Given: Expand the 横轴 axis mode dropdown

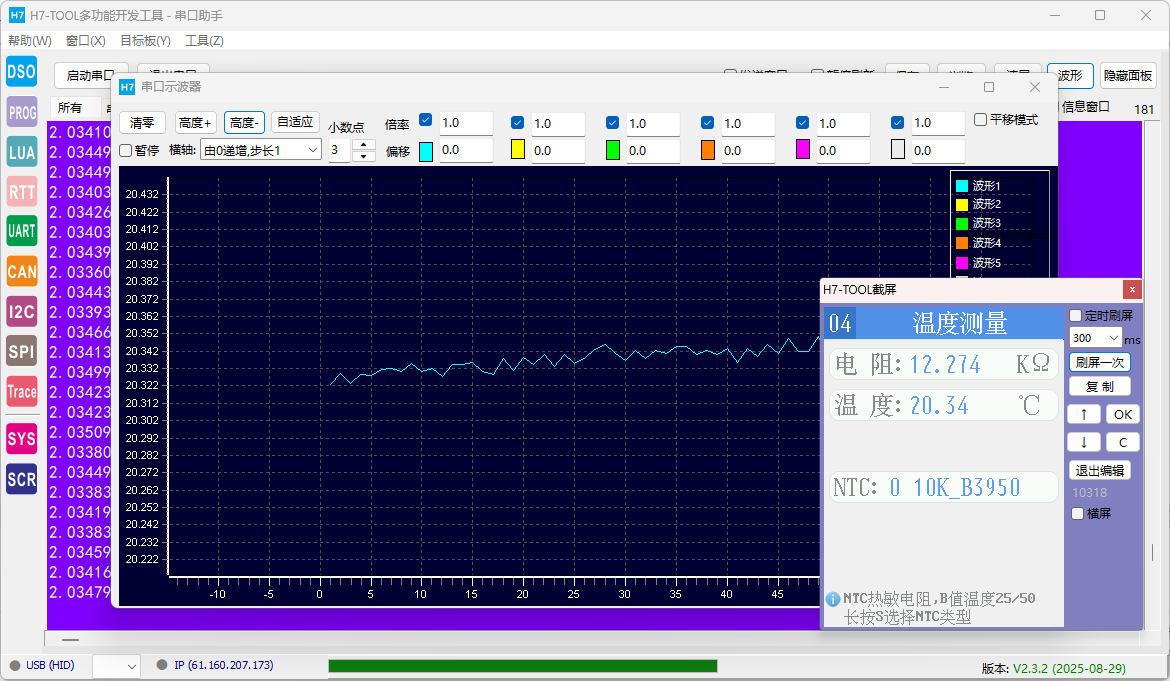Looking at the screenshot, I should click(x=260, y=150).
